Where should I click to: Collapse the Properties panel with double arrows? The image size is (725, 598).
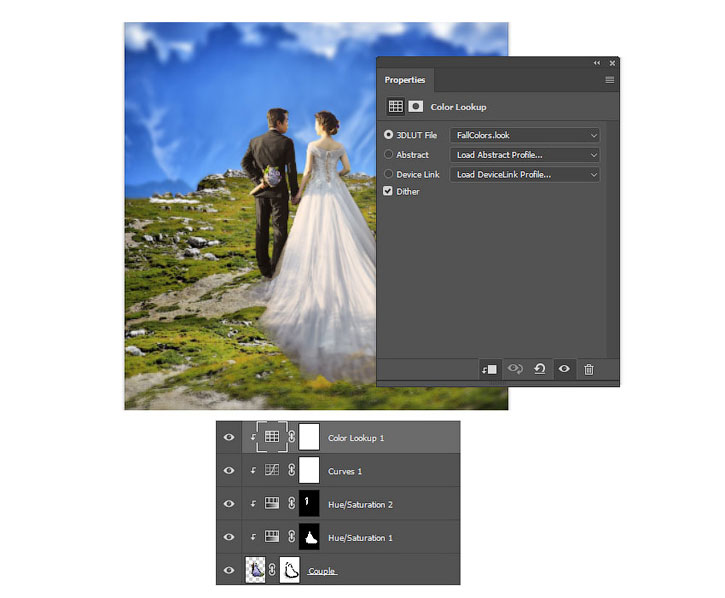point(597,63)
